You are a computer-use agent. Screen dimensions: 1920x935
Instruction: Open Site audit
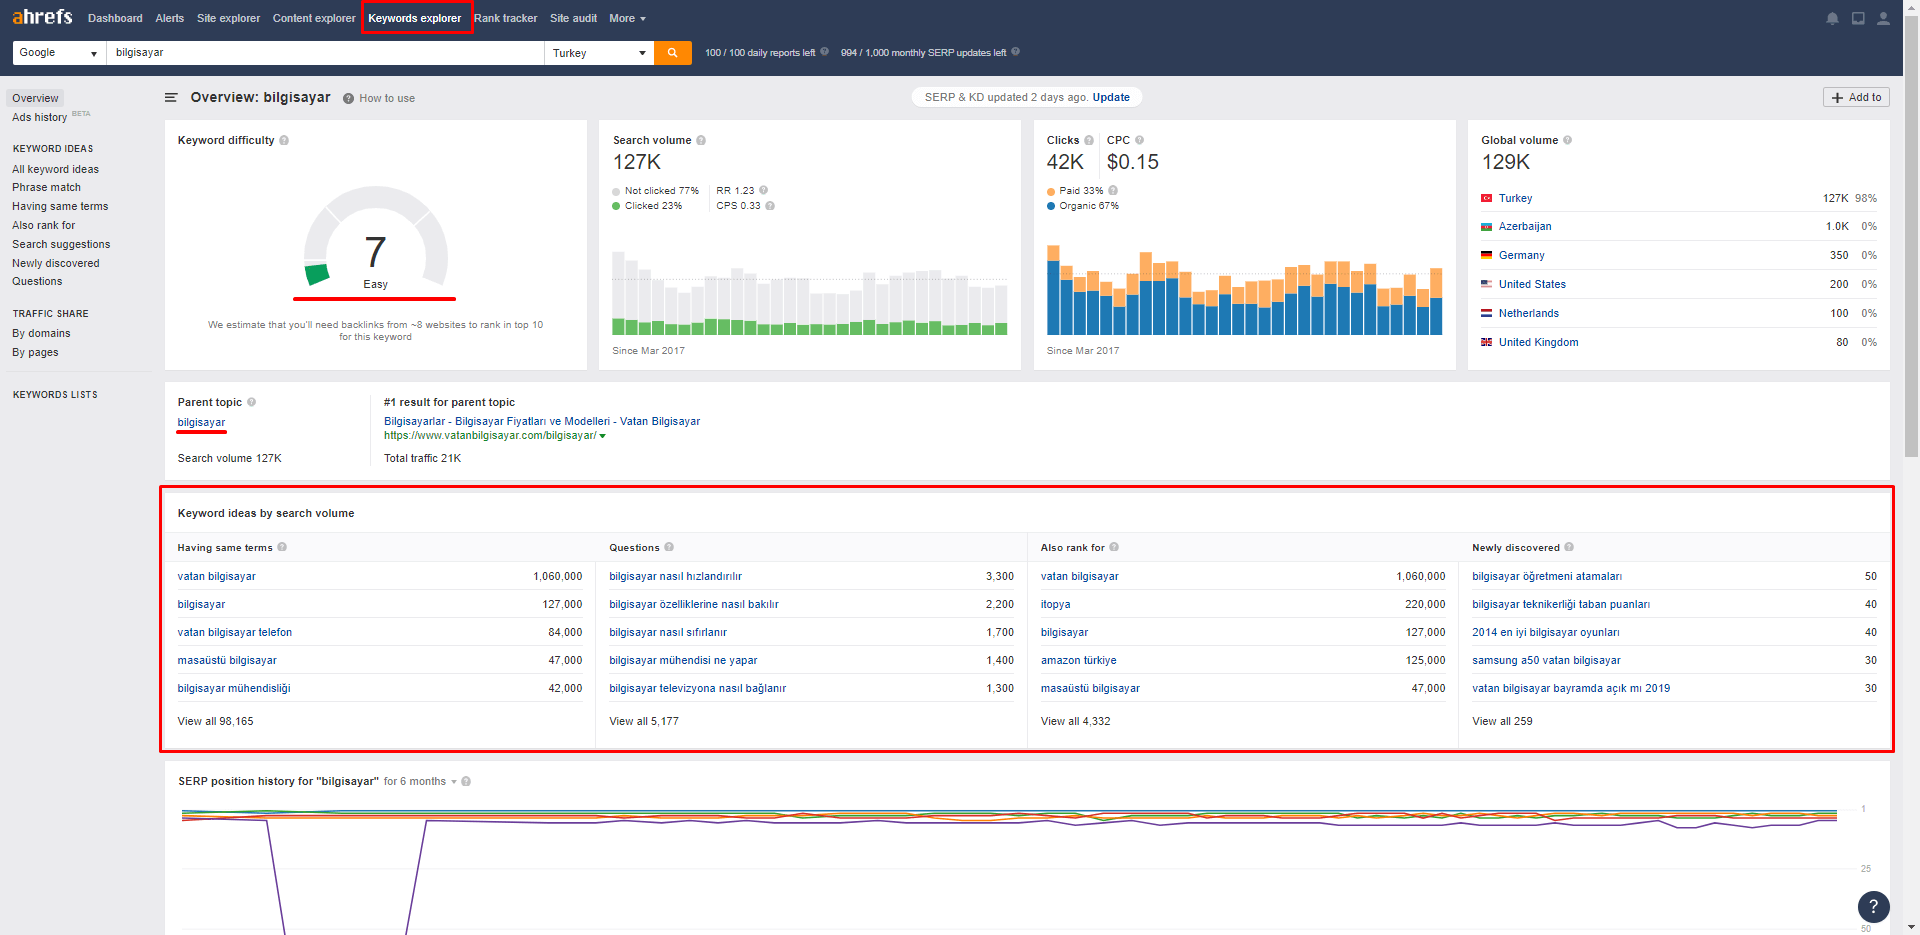(573, 19)
